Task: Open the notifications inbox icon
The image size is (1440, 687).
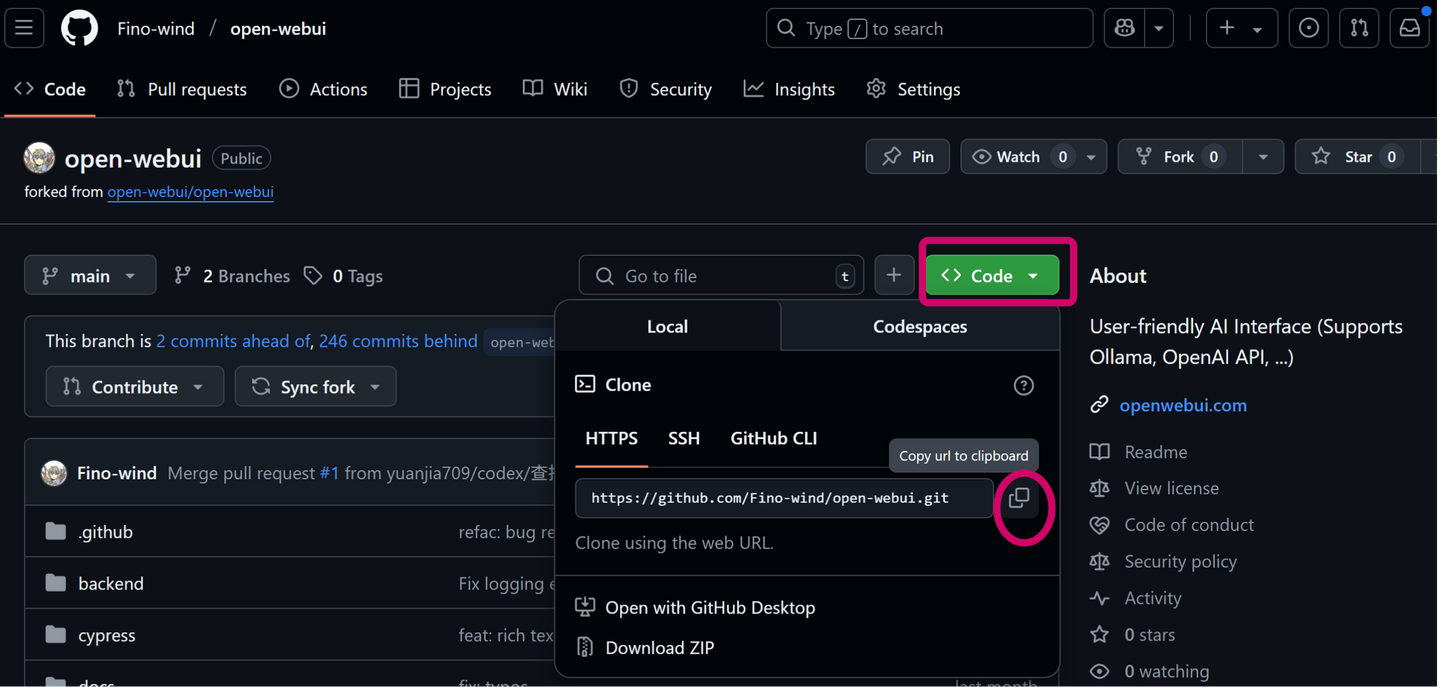Action: 1410,28
